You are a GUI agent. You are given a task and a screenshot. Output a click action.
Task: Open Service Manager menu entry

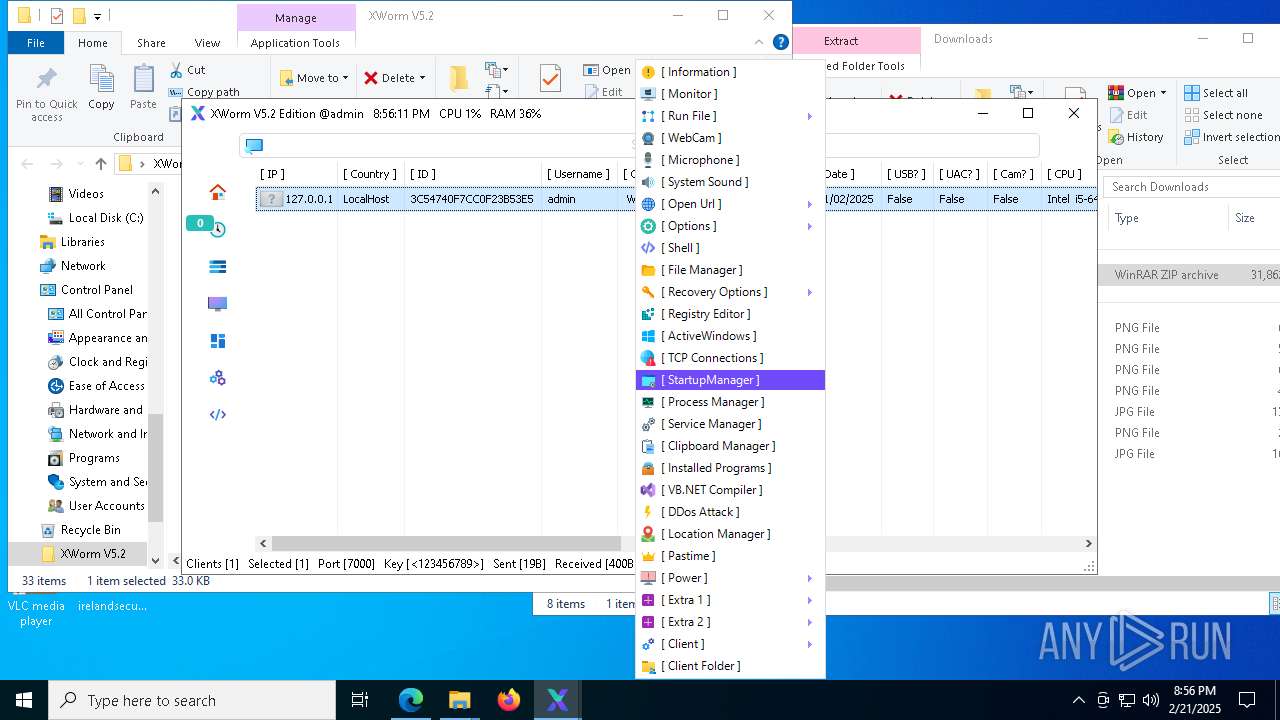coord(730,424)
